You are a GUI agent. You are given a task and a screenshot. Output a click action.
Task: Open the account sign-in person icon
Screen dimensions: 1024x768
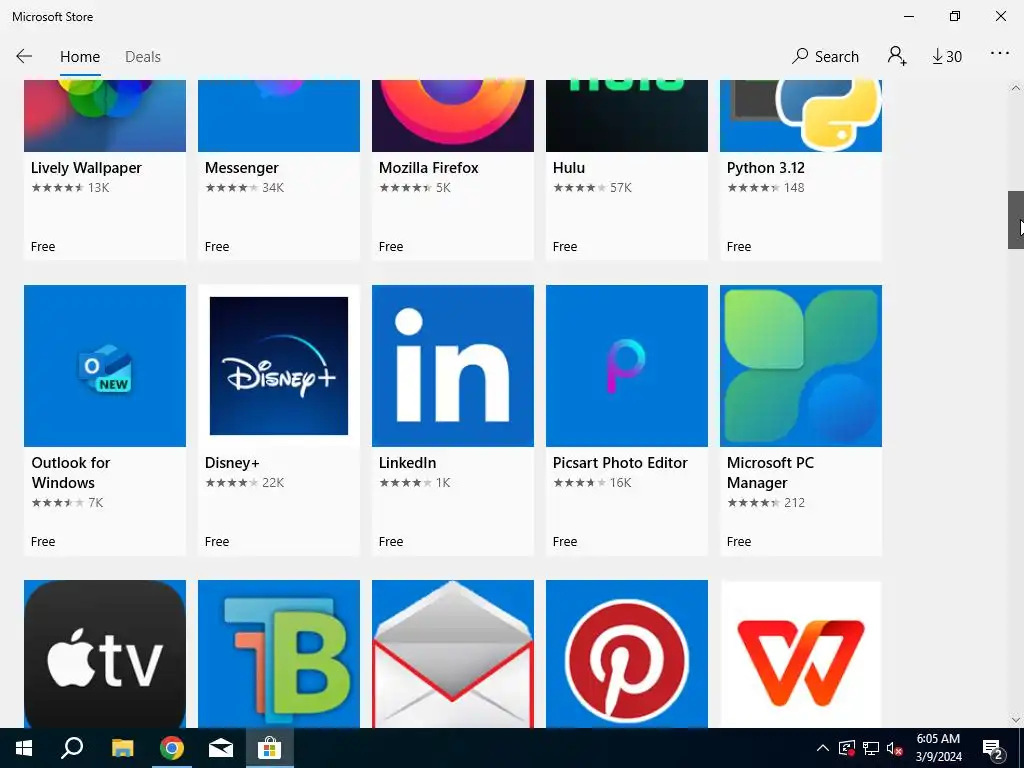tap(897, 56)
